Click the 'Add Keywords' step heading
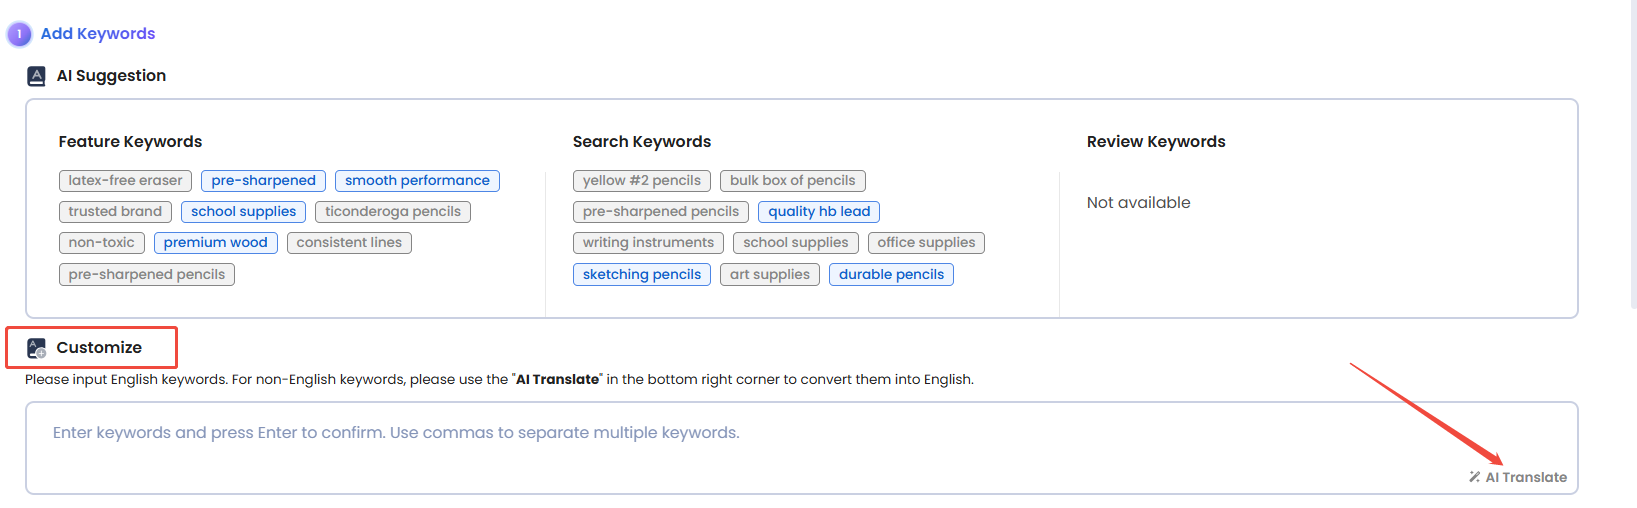The image size is (1637, 508). coord(98,34)
